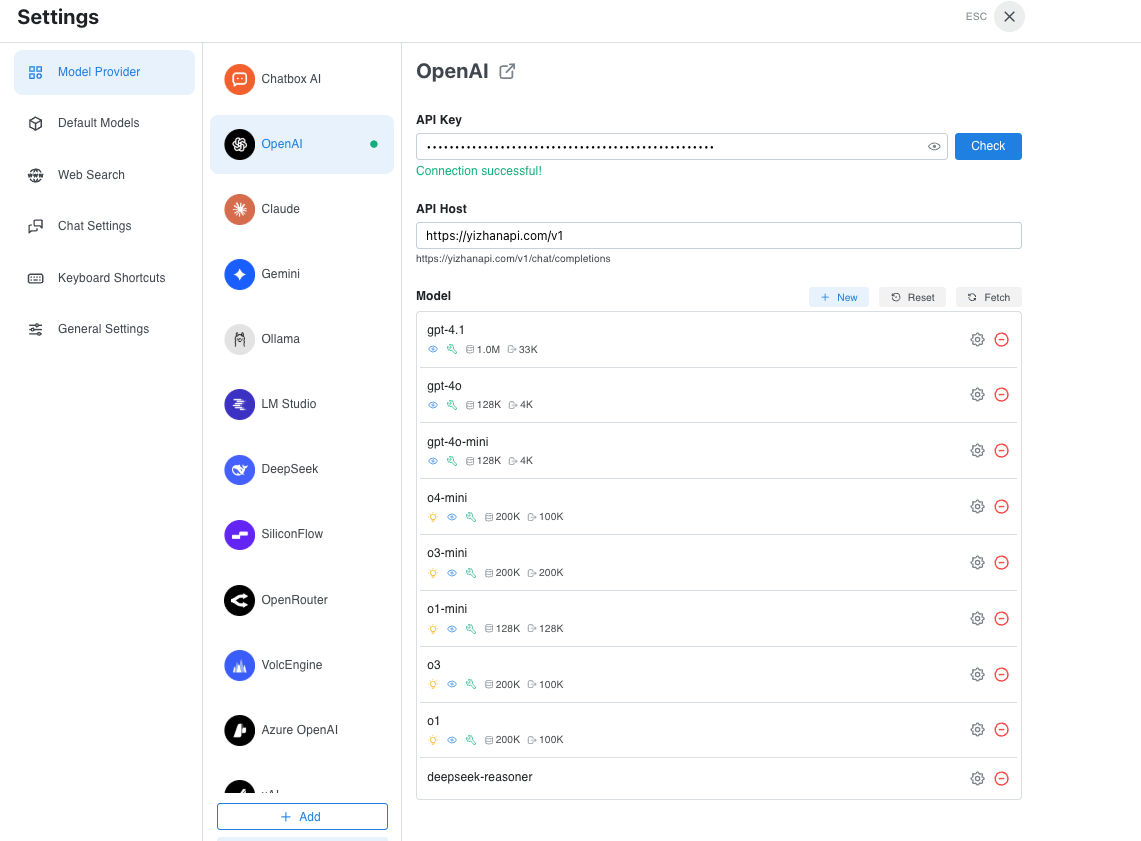
Task: Remove the gpt-4o model
Action: (x=1001, y=394)
